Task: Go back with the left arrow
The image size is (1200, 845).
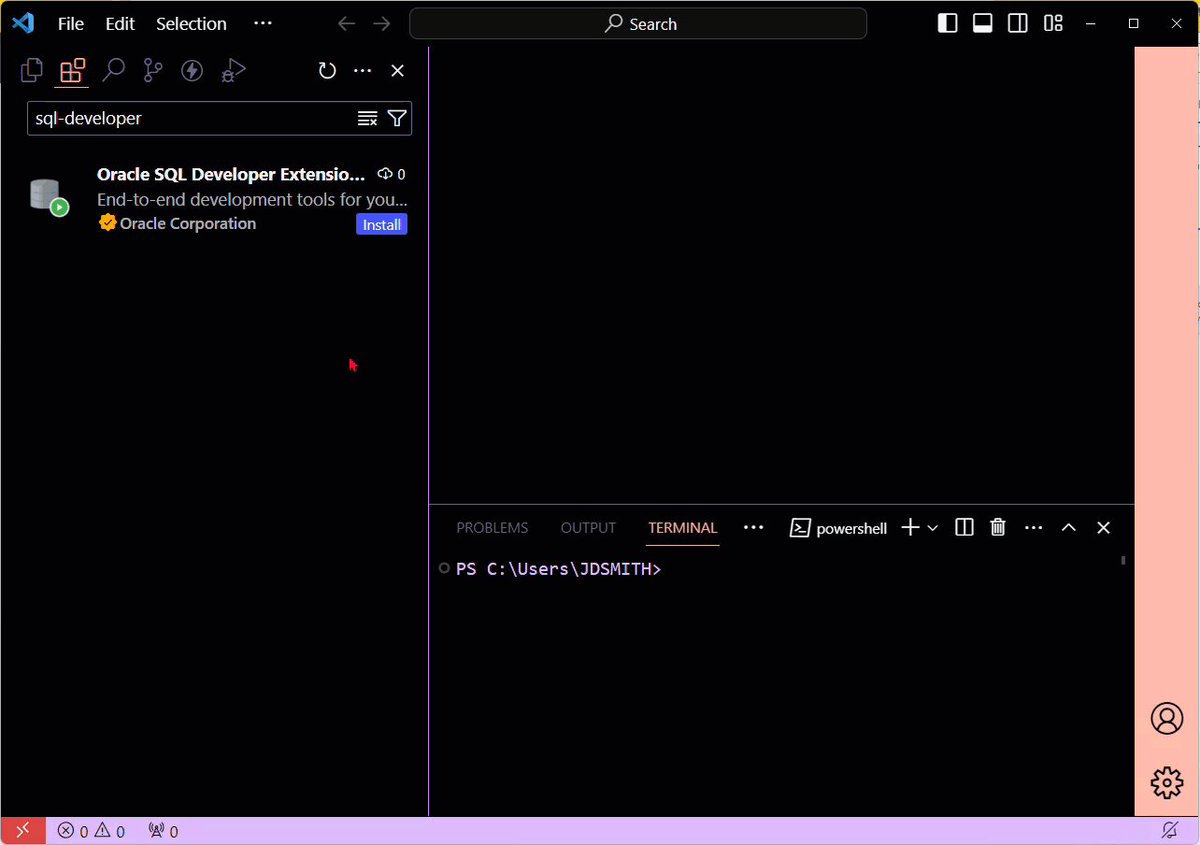Action: click(346, 24)
